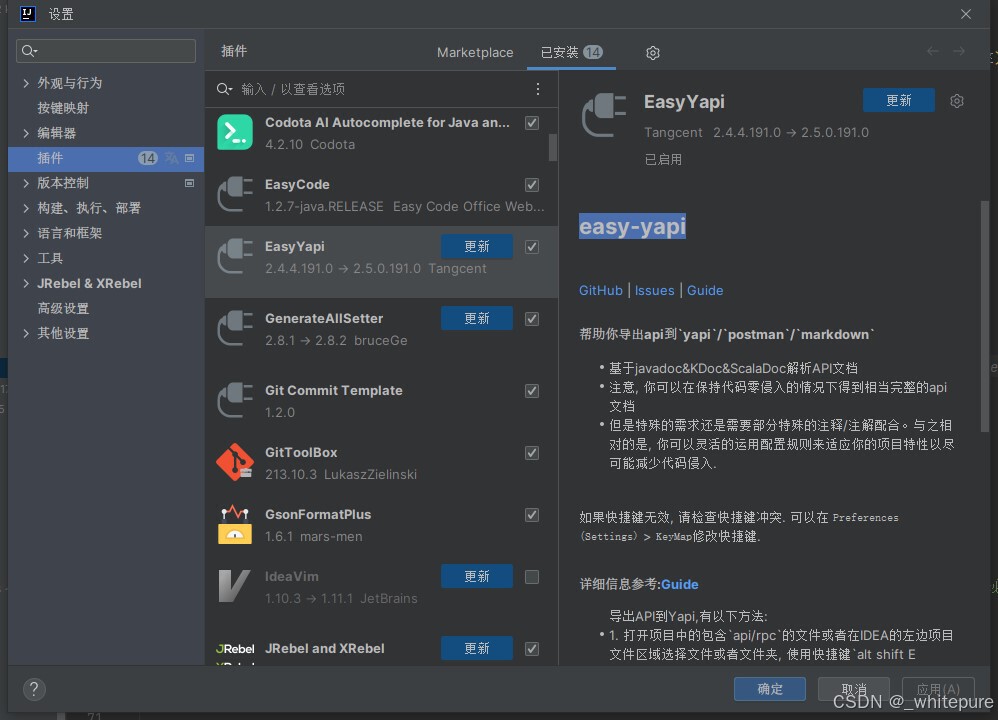Click the search magnifier in settings search
998x720 pixels.
(29, 51)
